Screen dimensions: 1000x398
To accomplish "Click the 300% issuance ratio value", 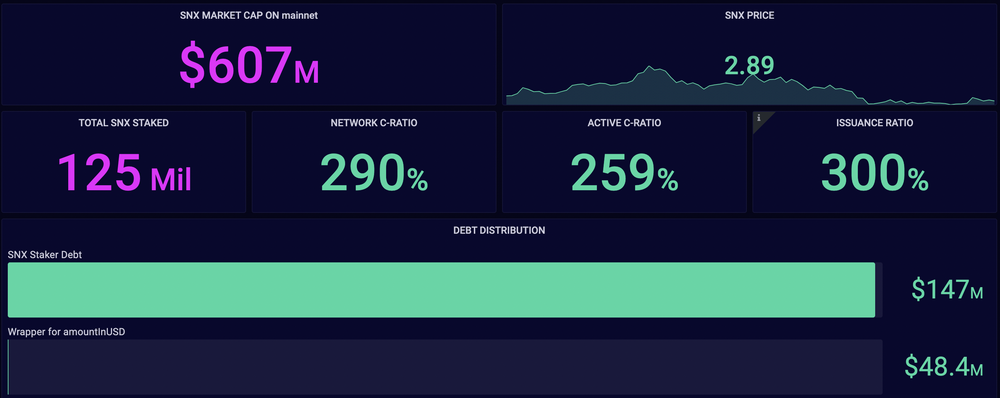I will point(874,172).
